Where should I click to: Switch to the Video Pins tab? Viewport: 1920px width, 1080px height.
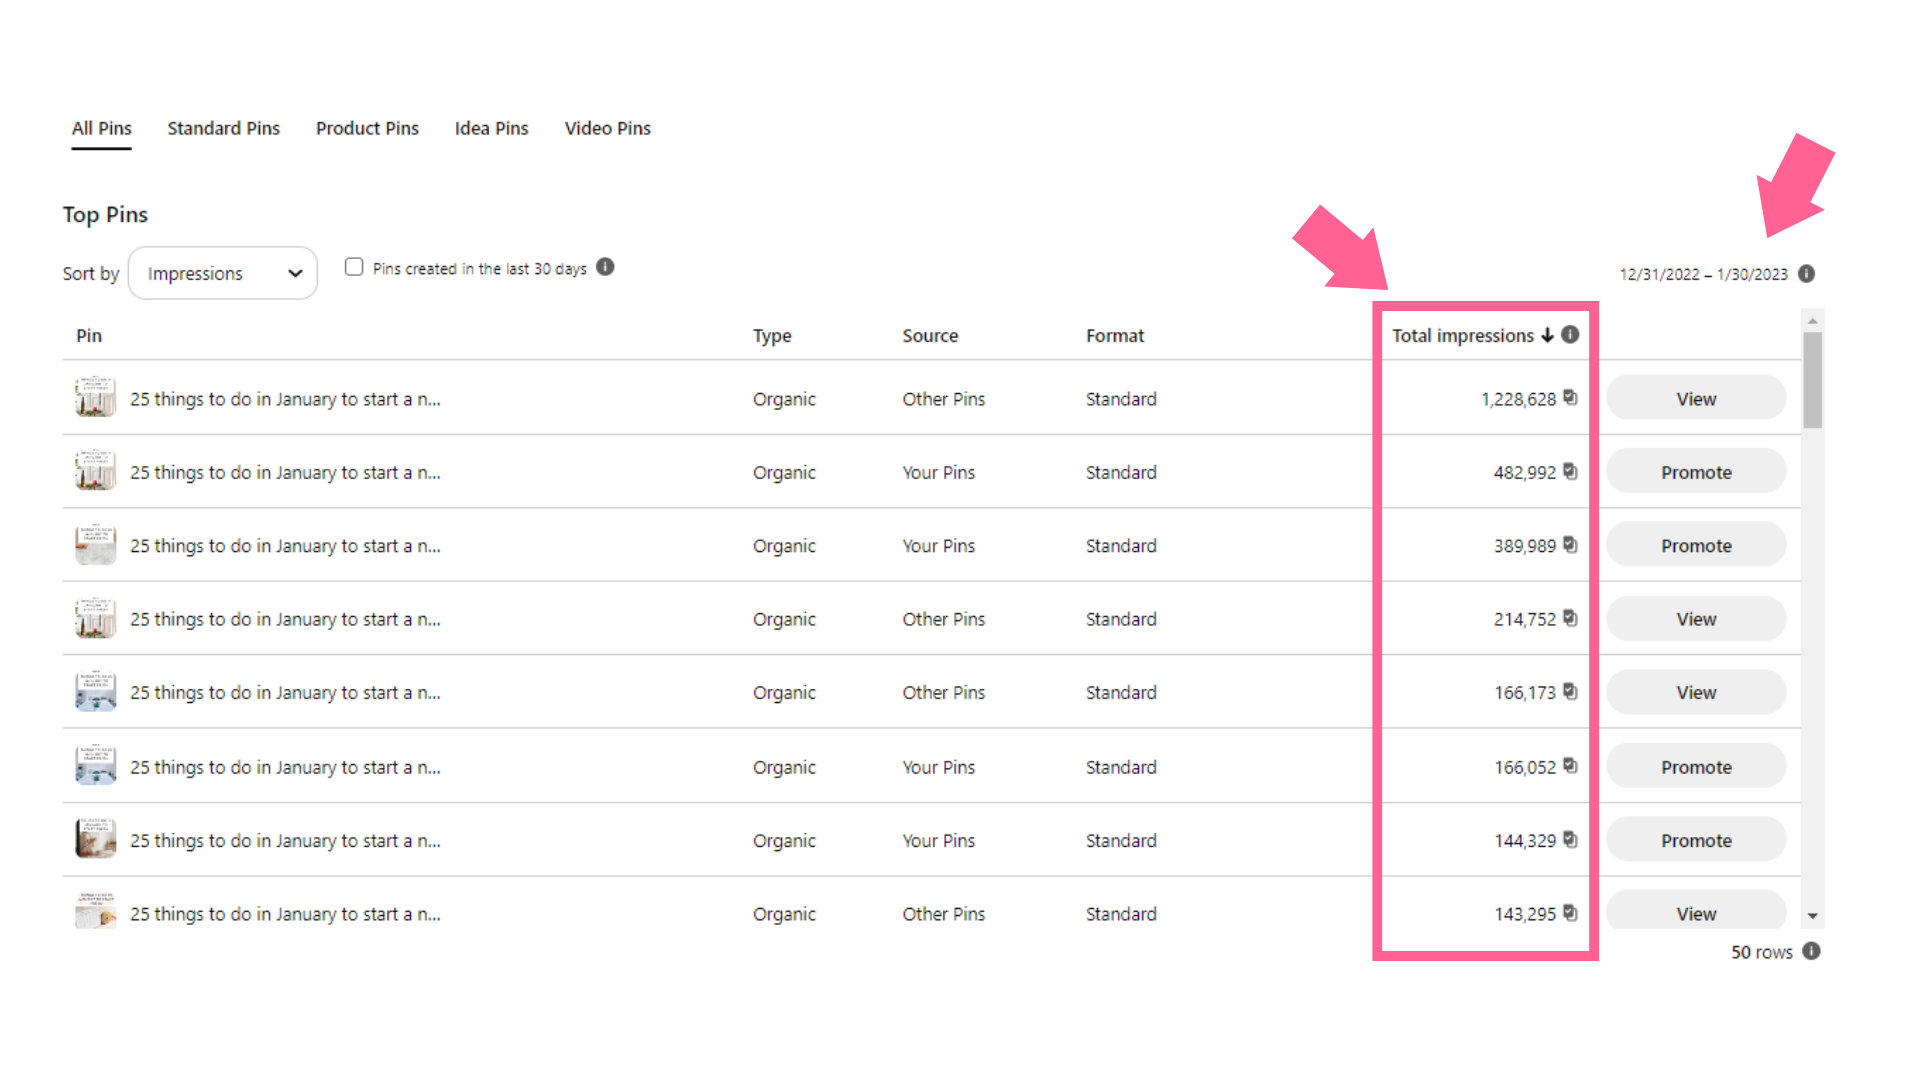(607, 128)
